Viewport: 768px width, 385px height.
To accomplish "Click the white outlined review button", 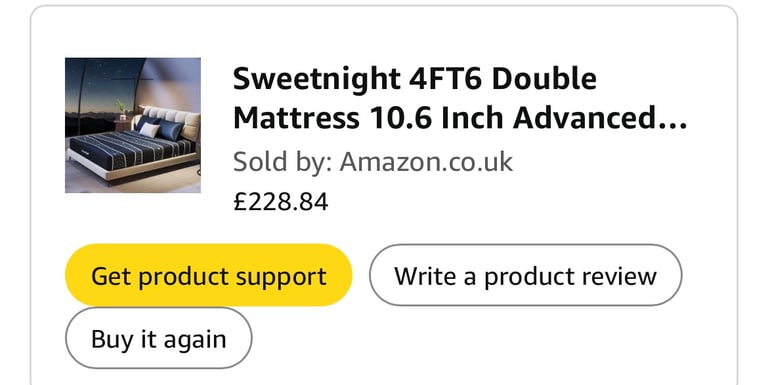I will tap(526, 275).
